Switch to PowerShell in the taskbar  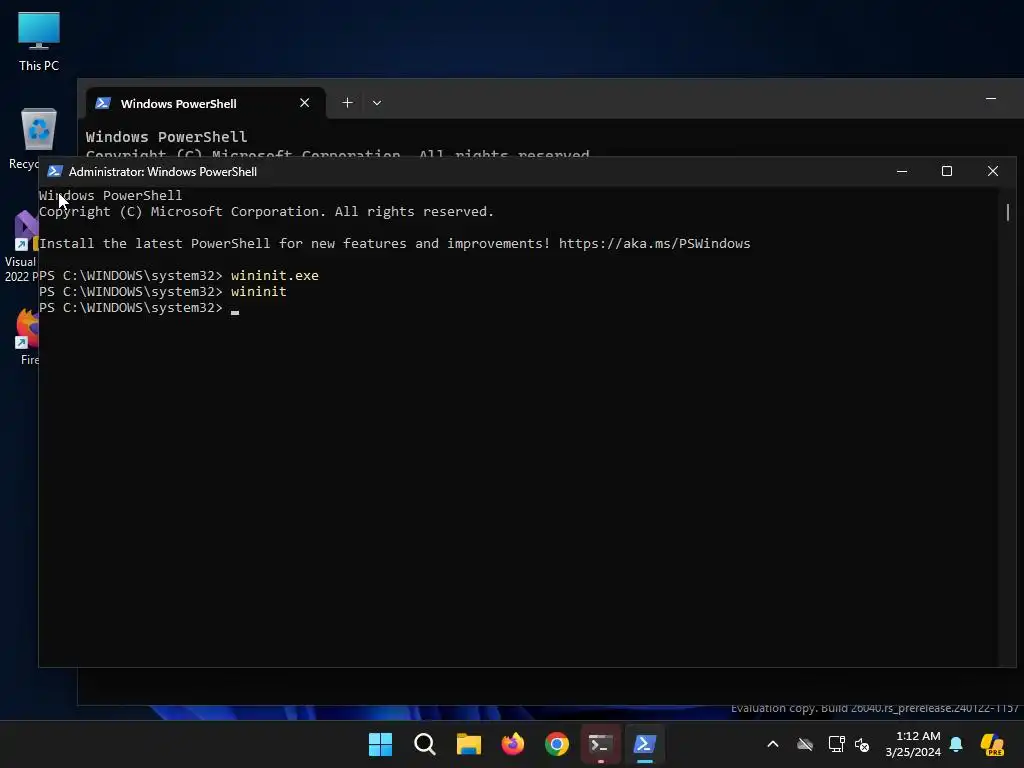click(x=645, y=744)
